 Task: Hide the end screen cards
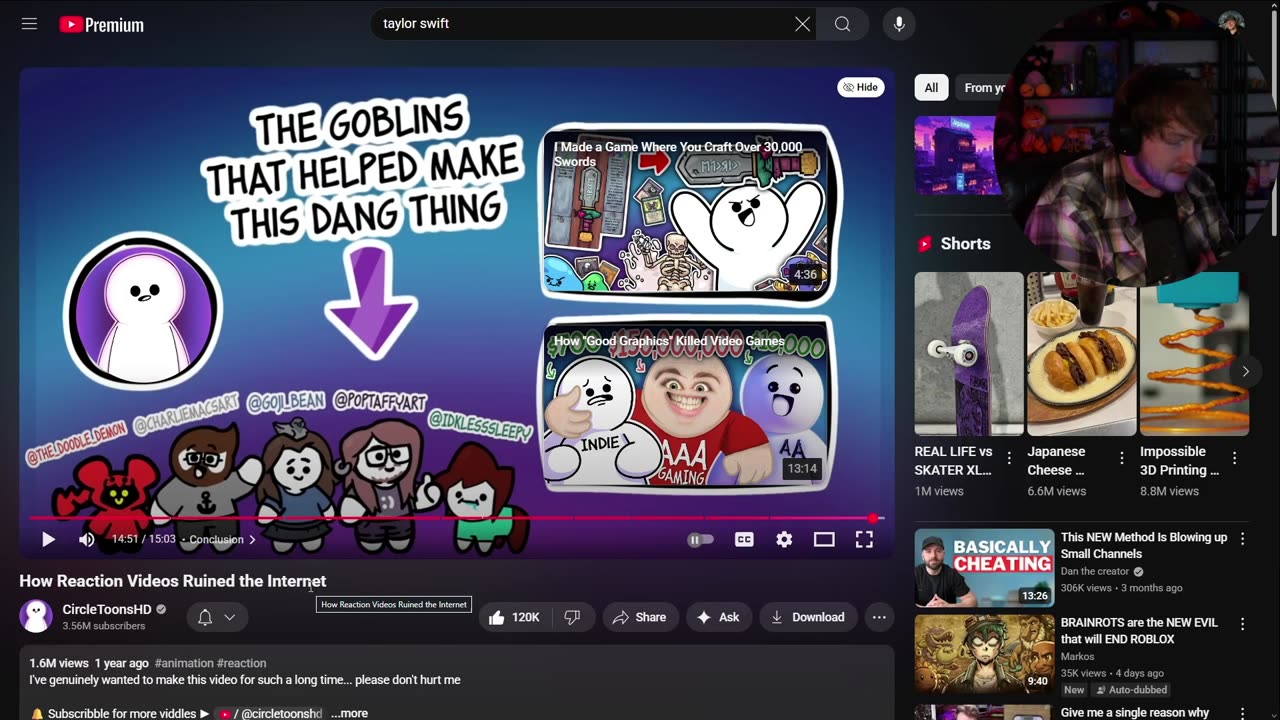[x=860, y=87]
